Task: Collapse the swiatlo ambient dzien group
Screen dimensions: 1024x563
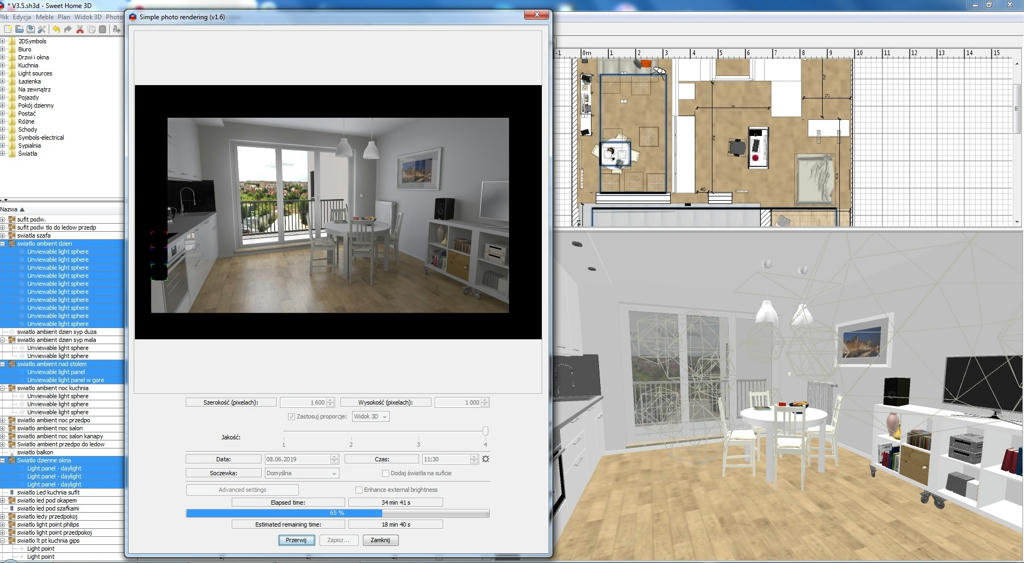Action: (3, 244)
